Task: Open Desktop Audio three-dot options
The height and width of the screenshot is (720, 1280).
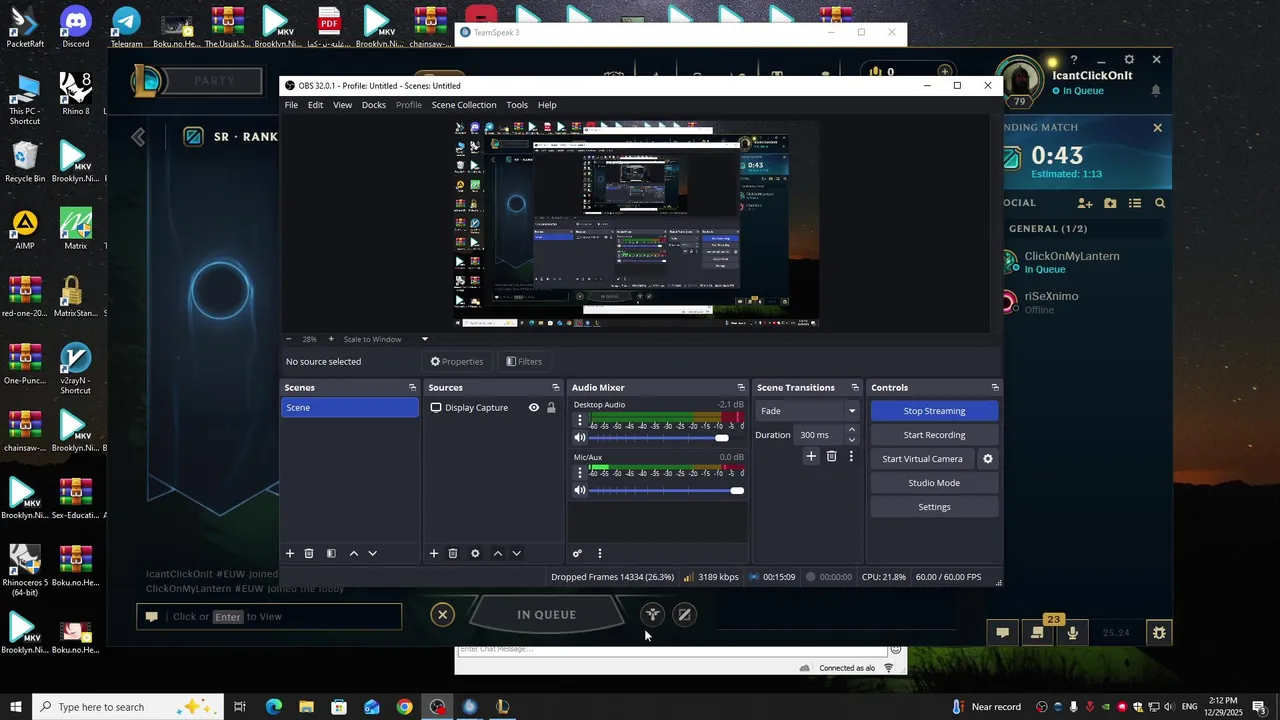Action: [580, 420]
